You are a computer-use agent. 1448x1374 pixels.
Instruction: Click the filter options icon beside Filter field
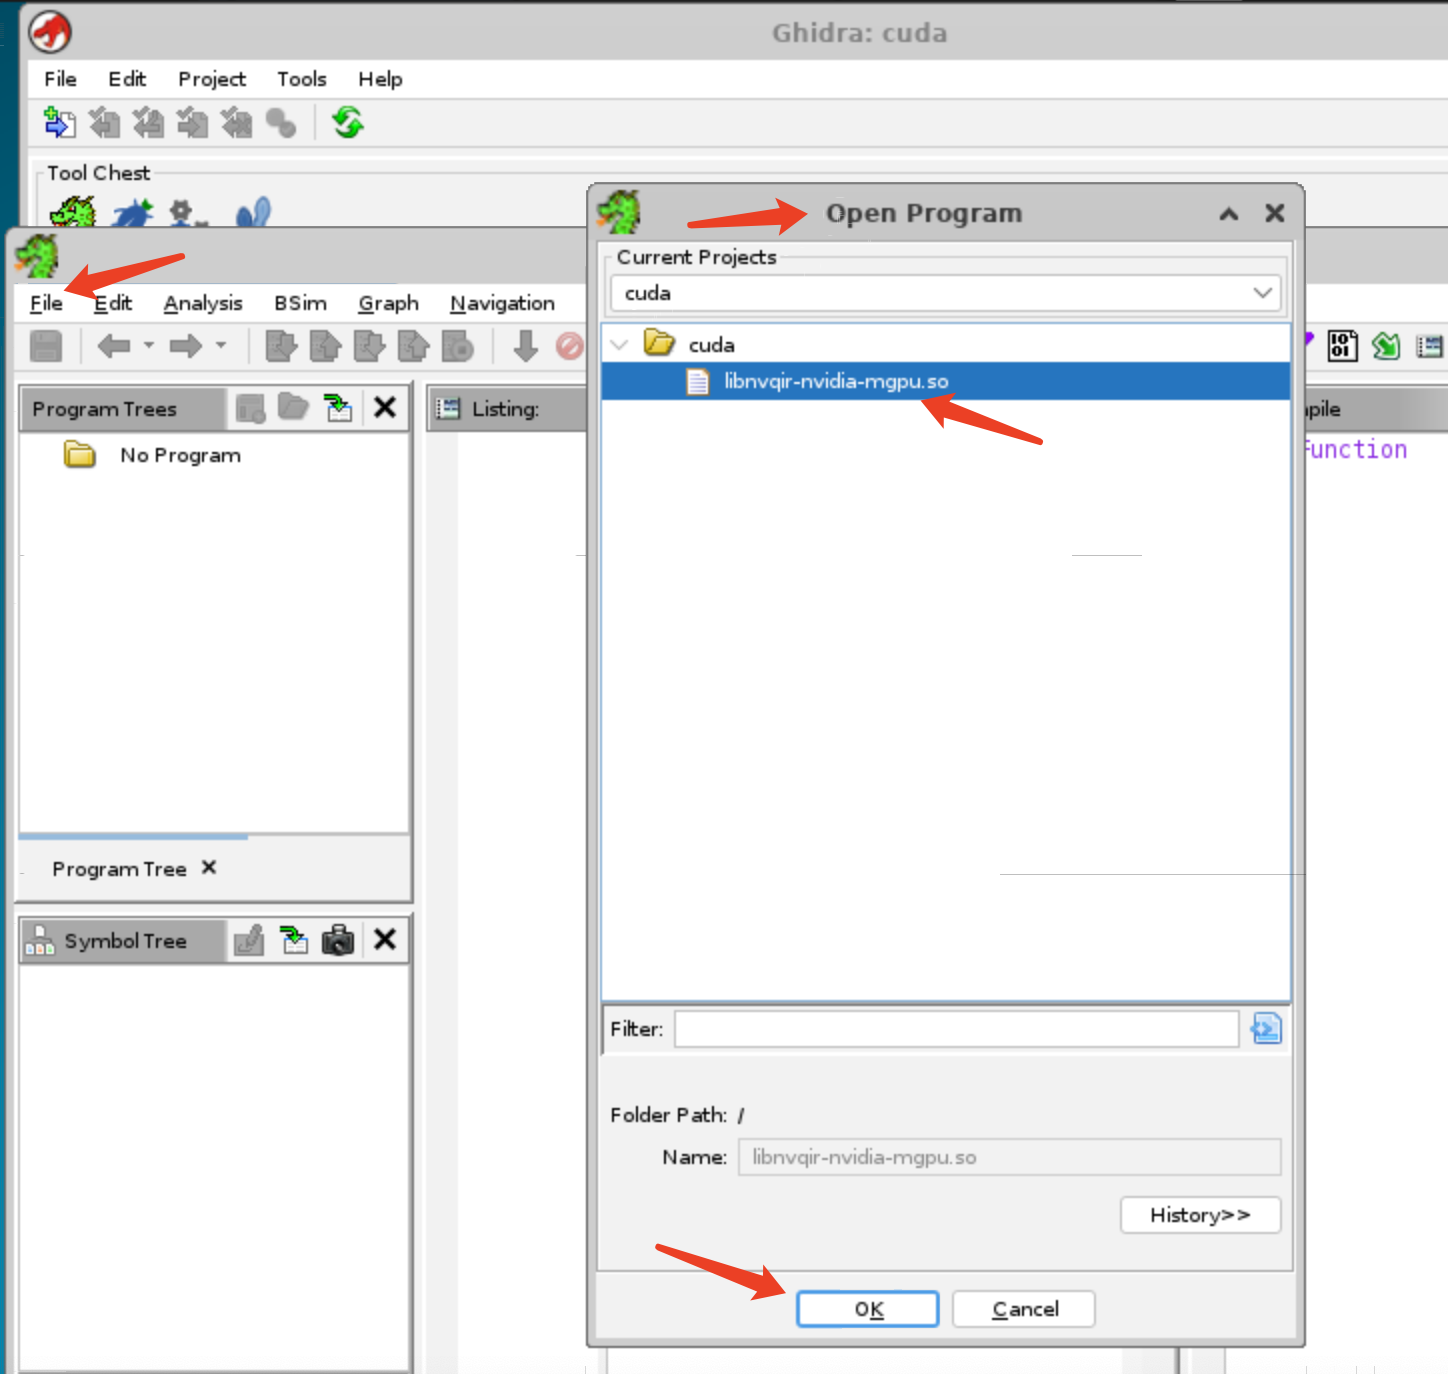click(x=1266, y=1028)
